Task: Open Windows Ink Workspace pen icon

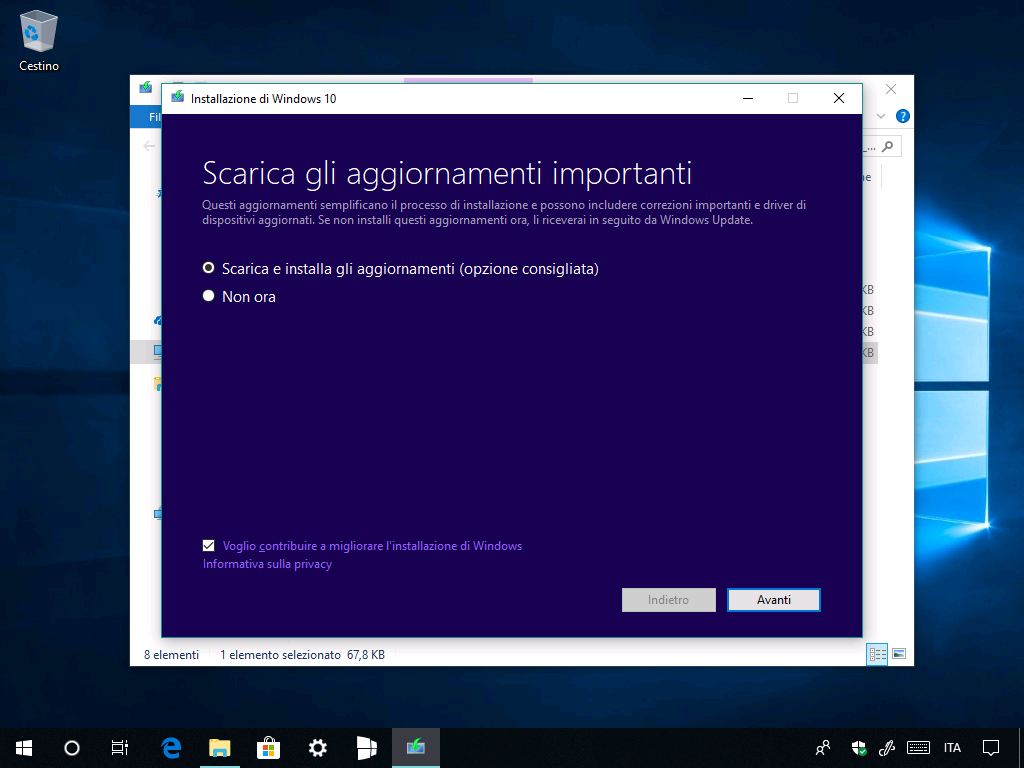Action: coord(887,748)
